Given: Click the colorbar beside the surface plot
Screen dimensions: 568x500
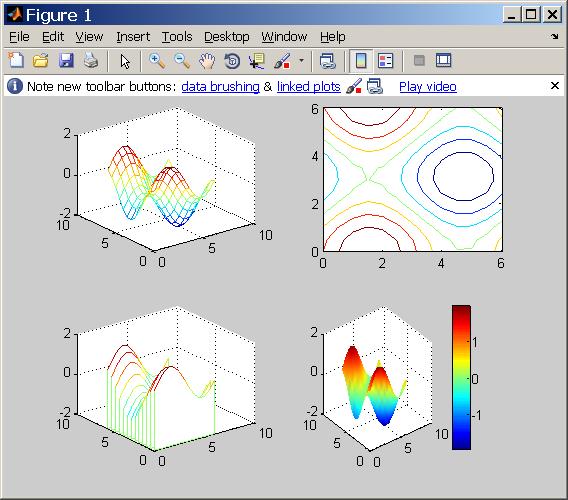Looking at the screenshot, I should coord(462,378).
